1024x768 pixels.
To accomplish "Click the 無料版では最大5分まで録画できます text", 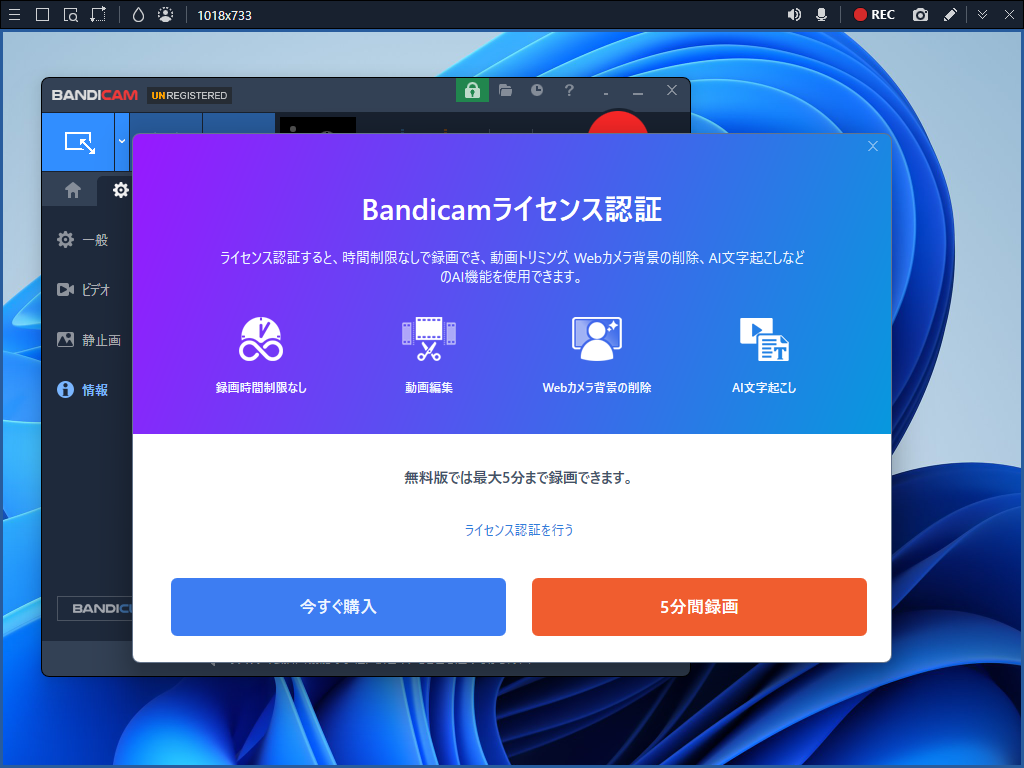I will click(519, 478).
